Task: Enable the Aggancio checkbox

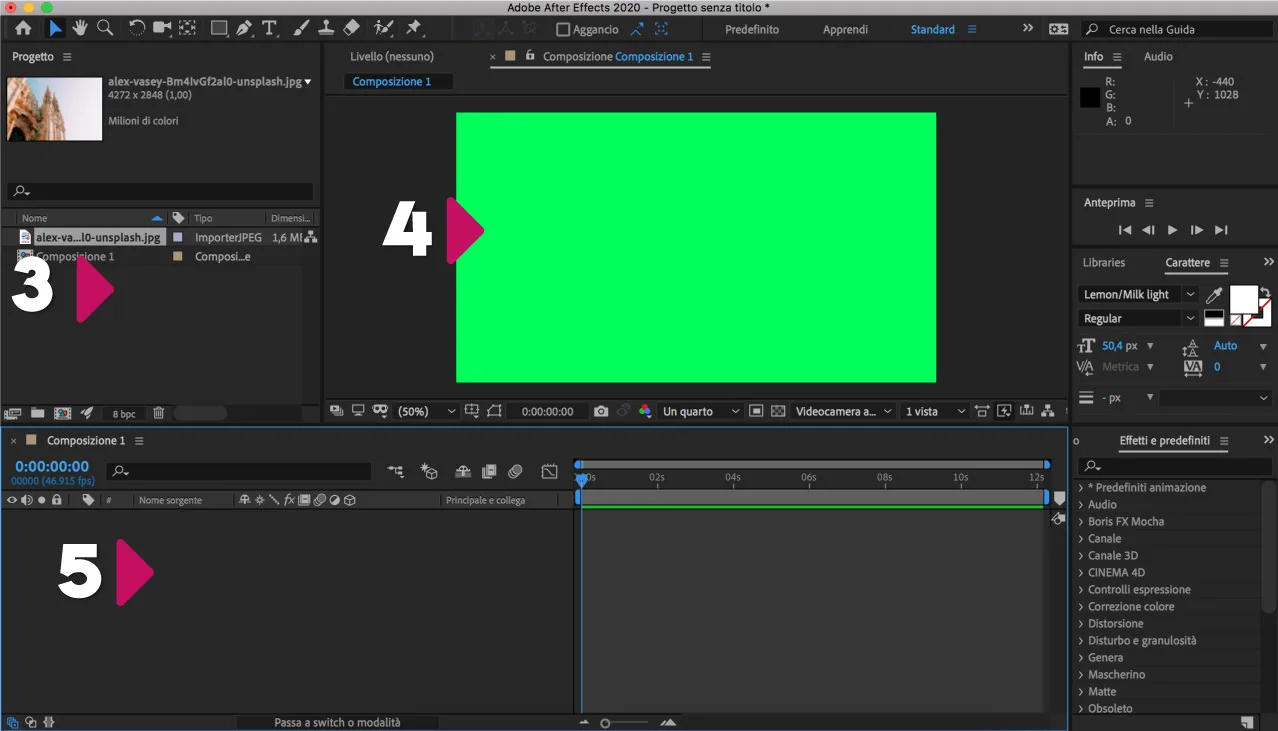Action: (x=563, y=30)
